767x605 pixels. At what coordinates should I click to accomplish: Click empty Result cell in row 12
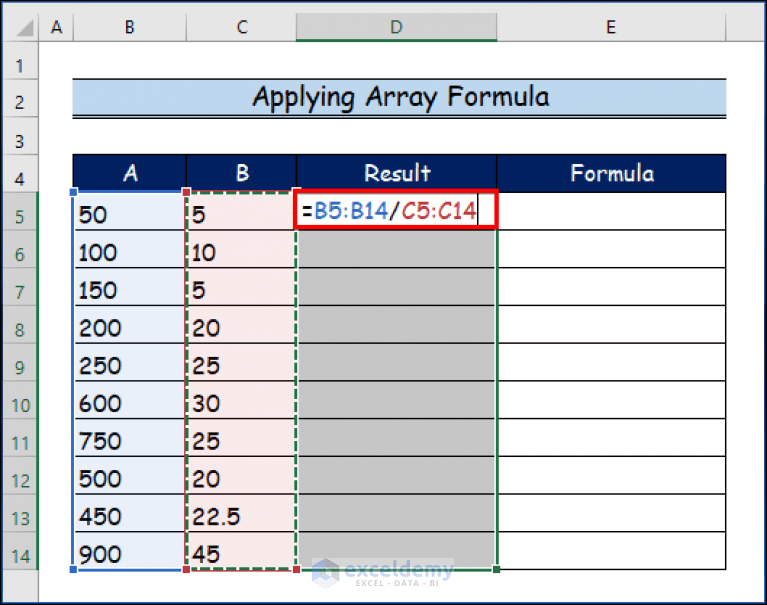click(397, 475)
